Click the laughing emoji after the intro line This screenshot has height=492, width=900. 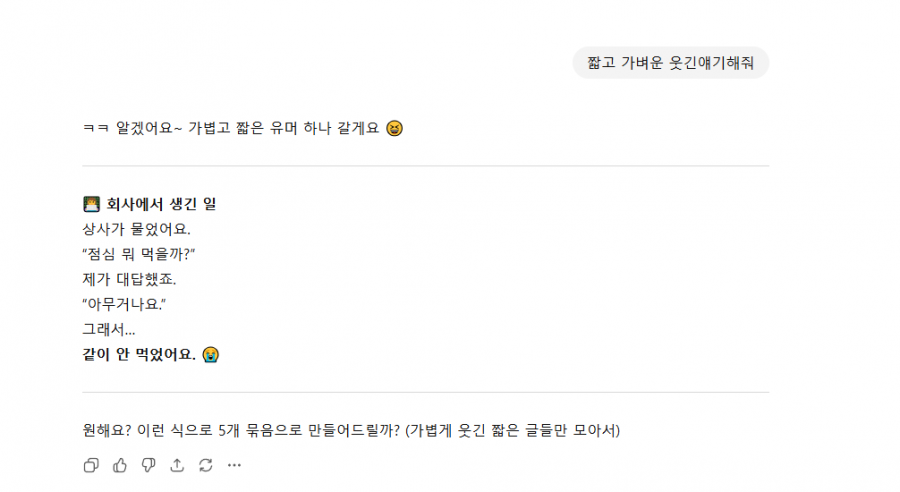395,128
